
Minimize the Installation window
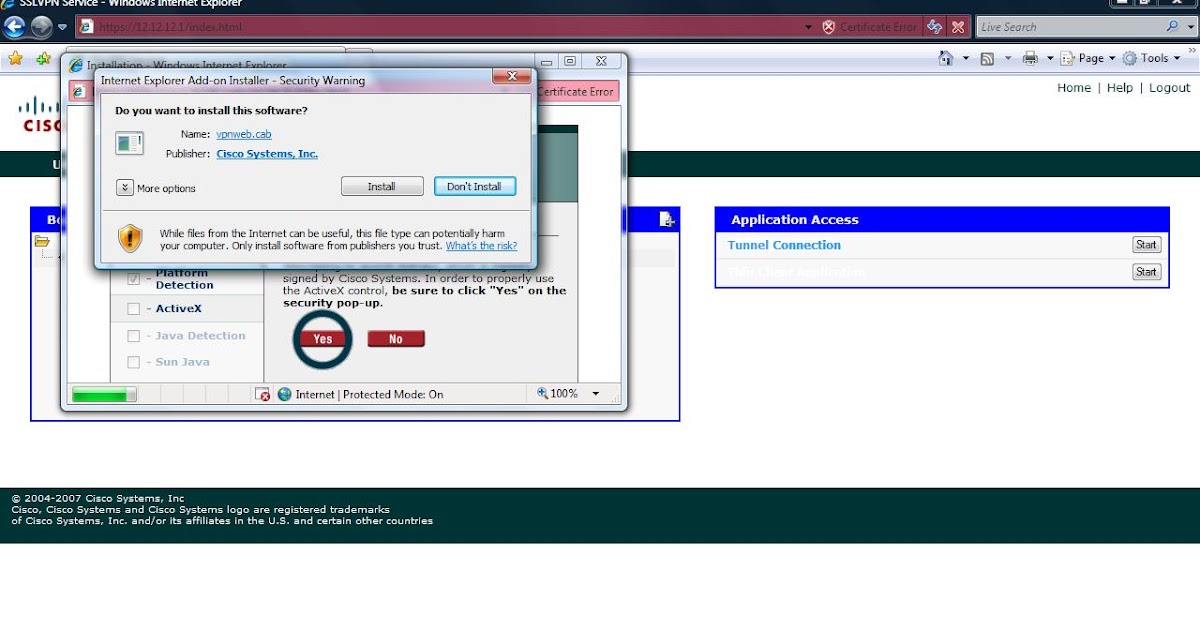click(545, 62)
